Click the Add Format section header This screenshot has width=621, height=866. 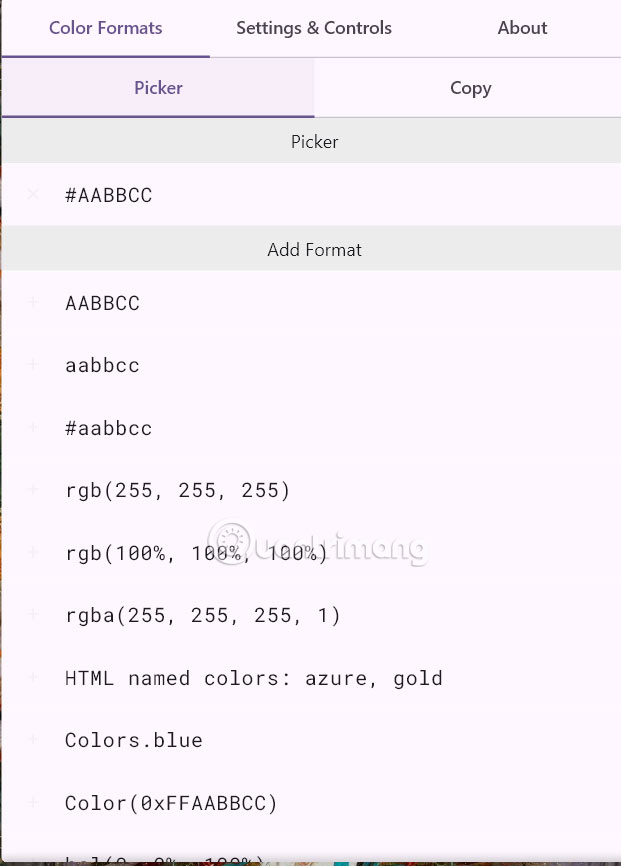tap(314, 249)
